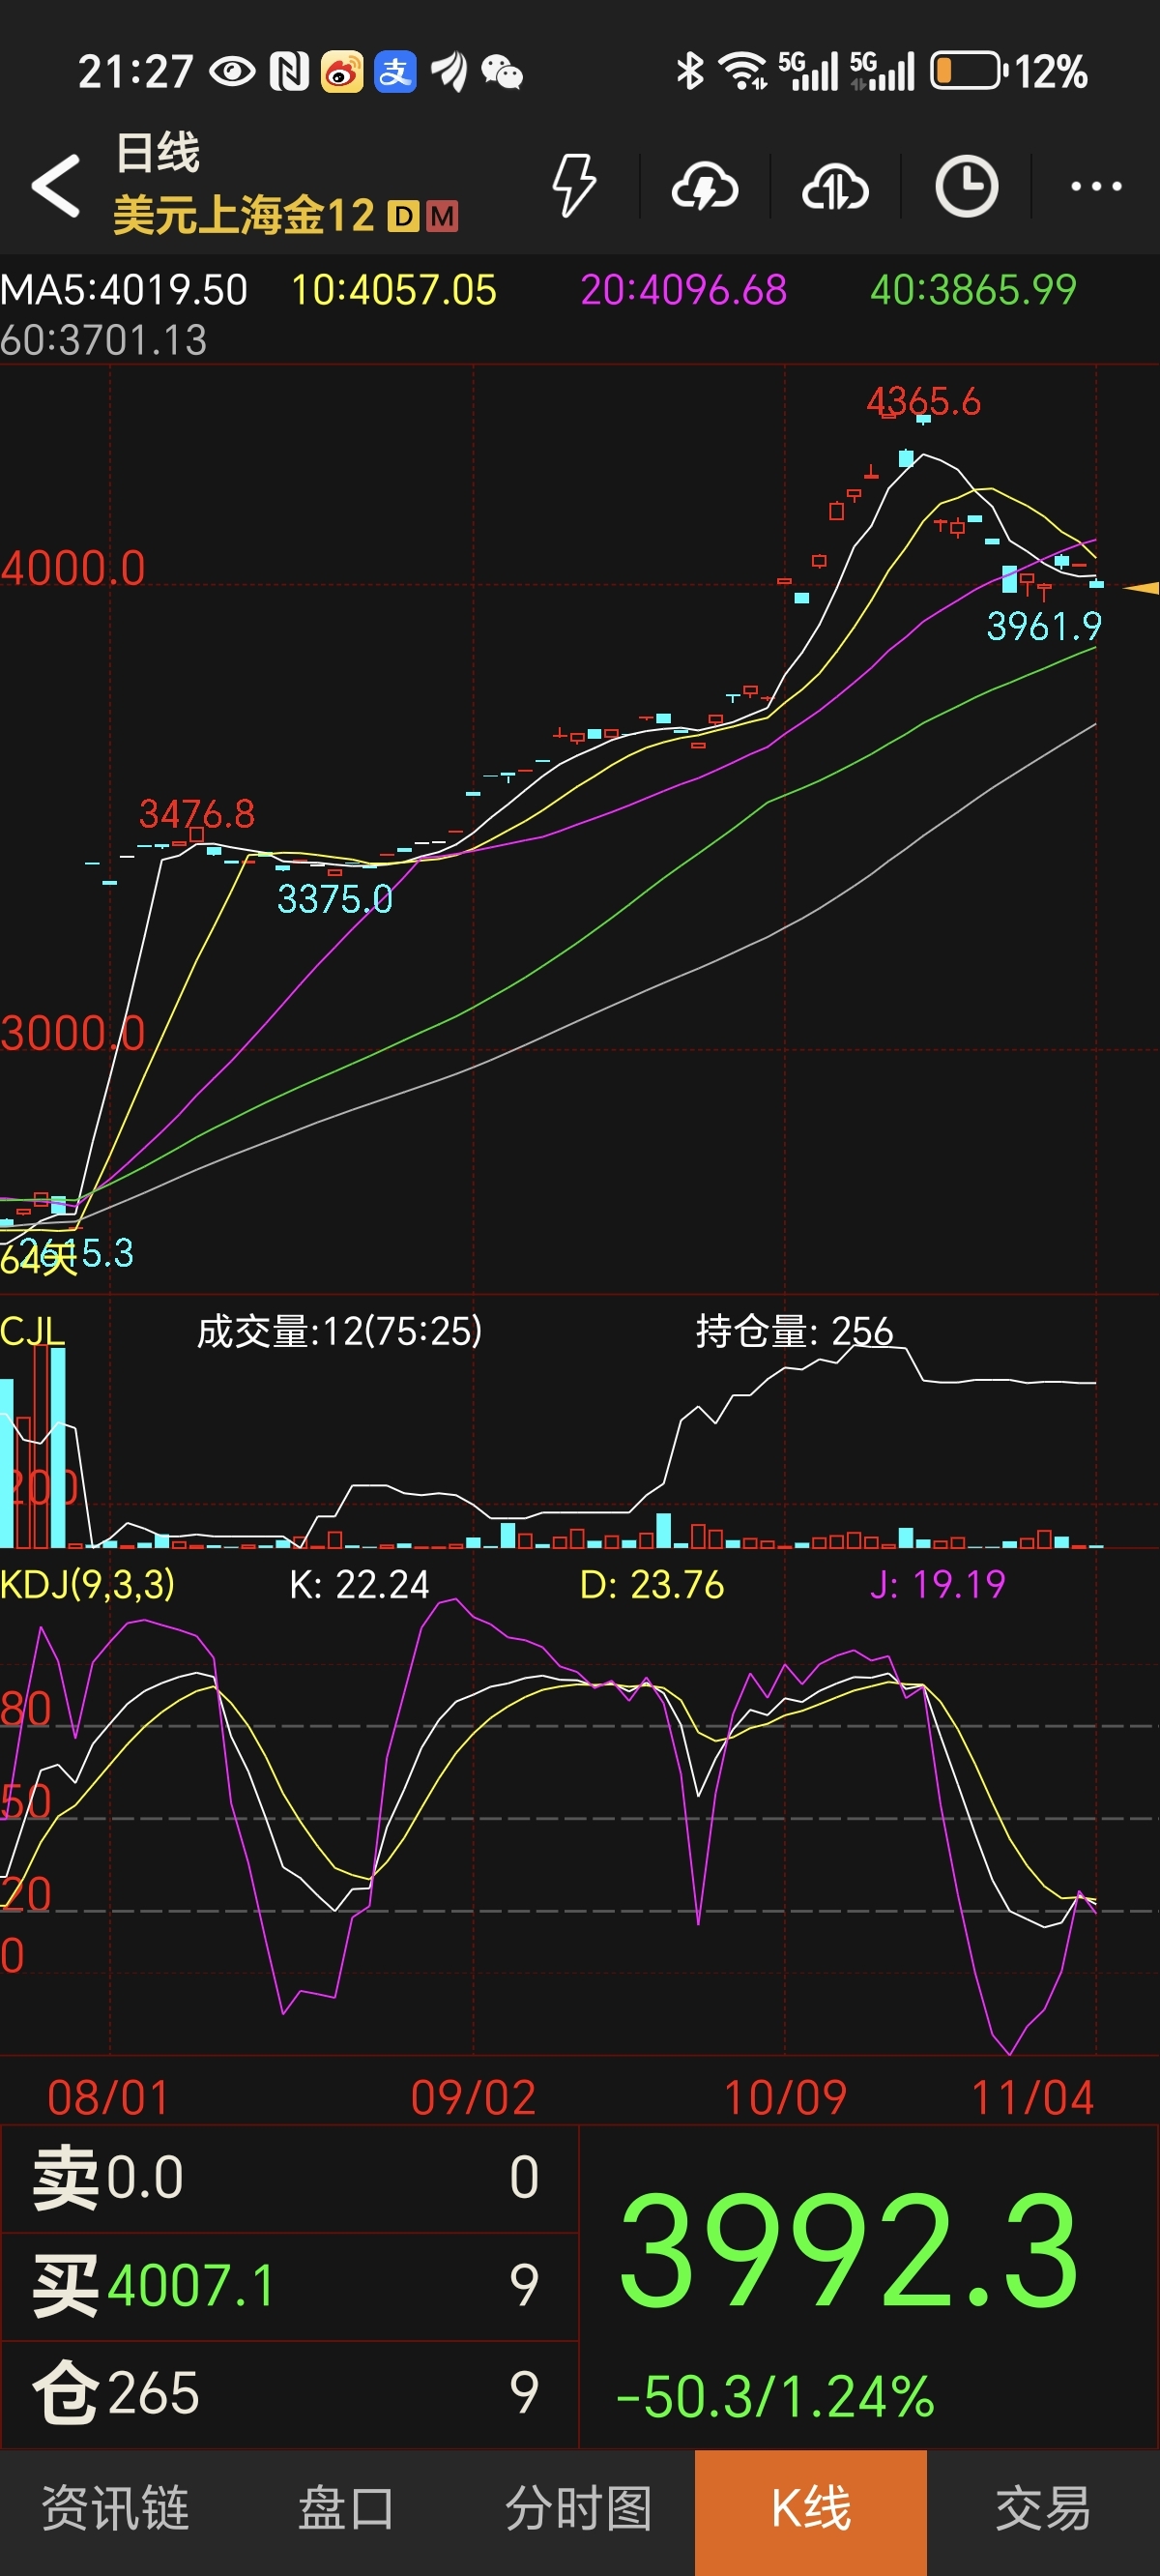1160x2576 pixels.
Task: Tap the J: 19.19 value
Action: click(x=938, y=1585)
